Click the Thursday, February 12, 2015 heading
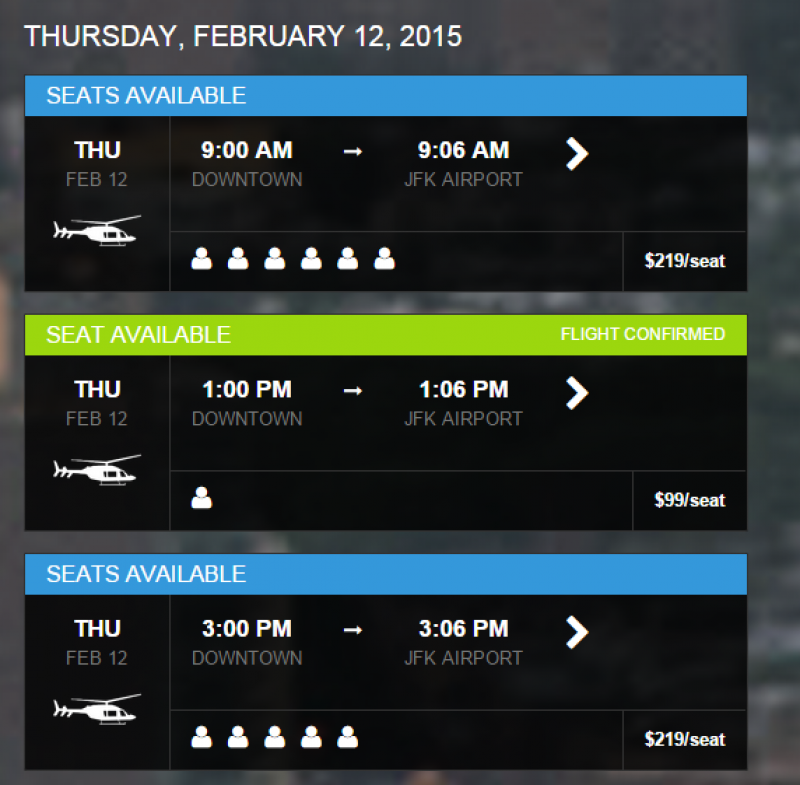Screen dimensions: 800x785 [243, 37]
